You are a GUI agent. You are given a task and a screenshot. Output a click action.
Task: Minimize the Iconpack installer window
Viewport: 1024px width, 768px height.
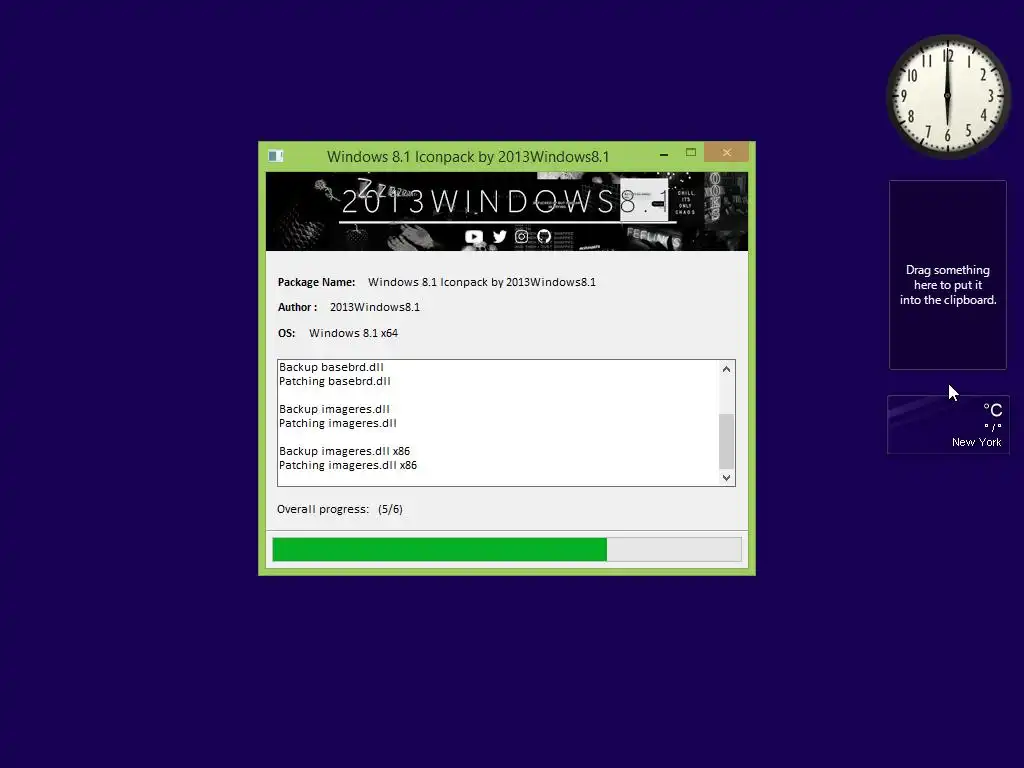(664, 154)
